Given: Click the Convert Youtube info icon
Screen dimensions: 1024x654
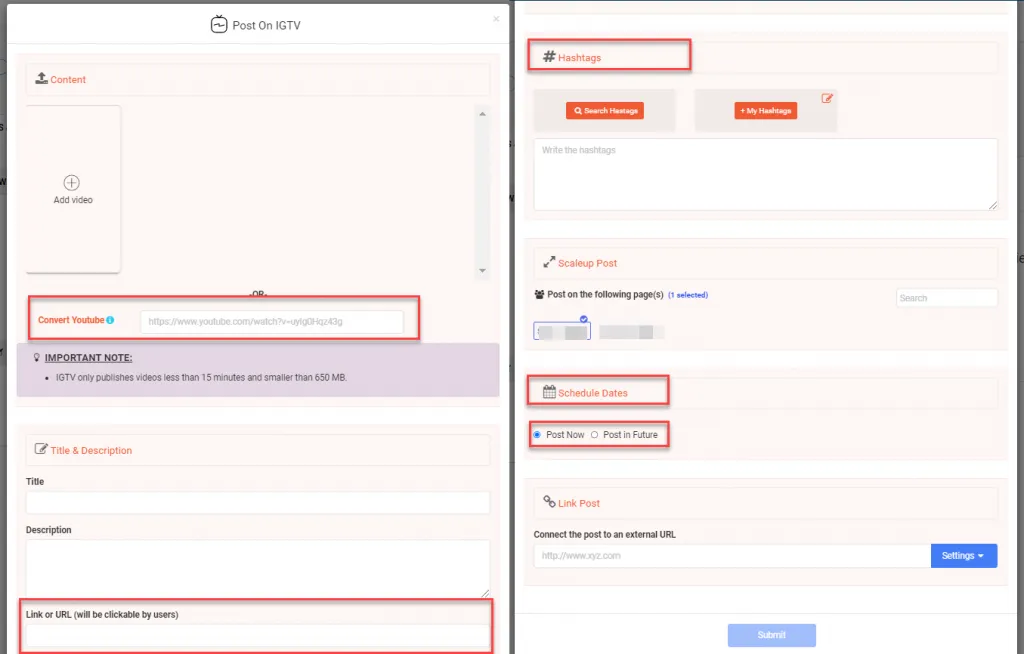Looking at the screenshot, I should pos(110,321).
